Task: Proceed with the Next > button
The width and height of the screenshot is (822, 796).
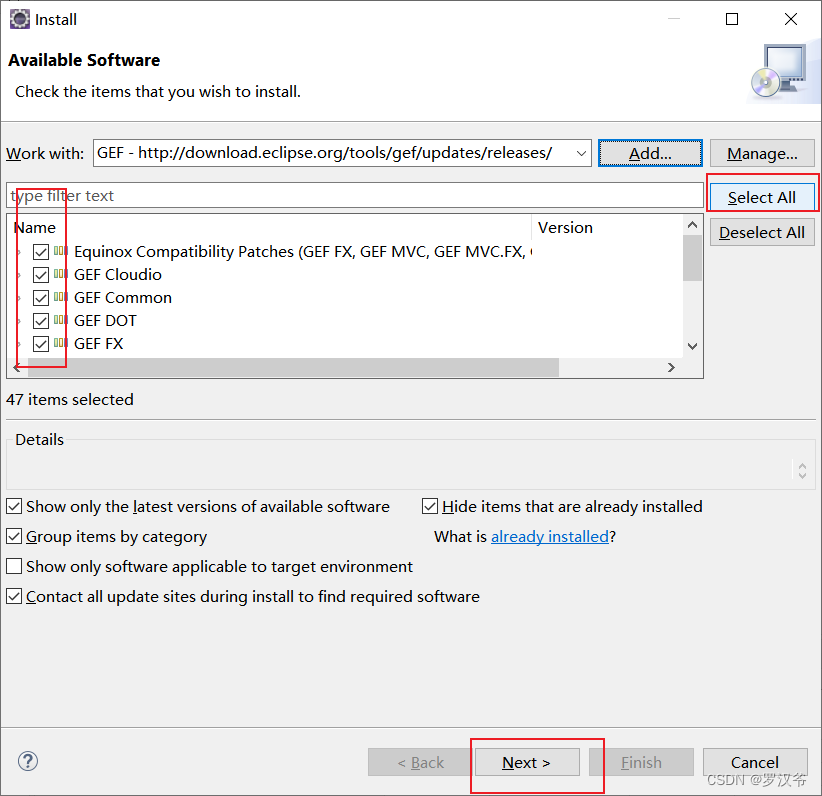Action: pyautogui.click(x=527, y=762)
